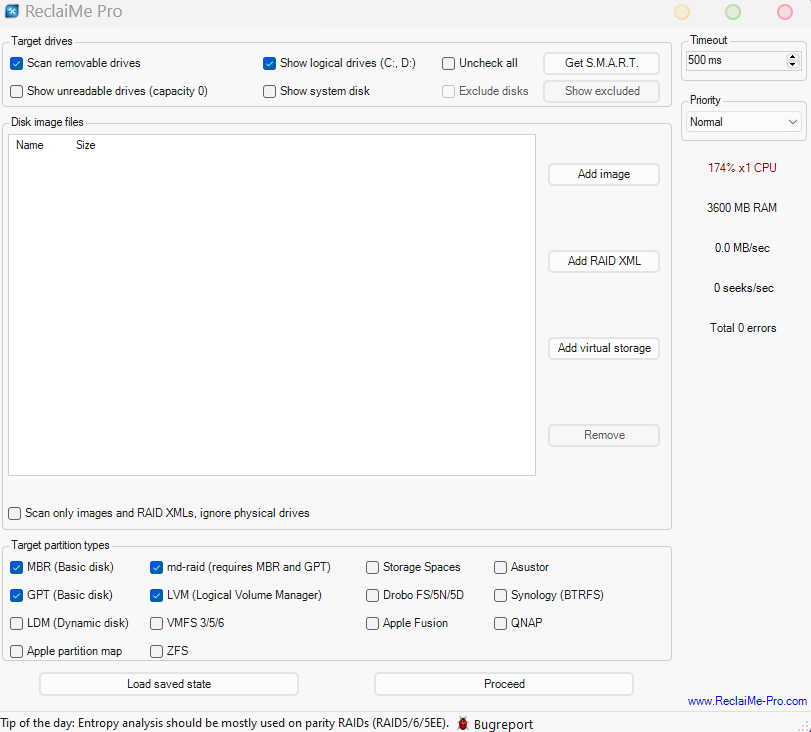Click the red close window button
This screenshot has height=732, width=811.
pyautogui.click(x=785, y=12)
